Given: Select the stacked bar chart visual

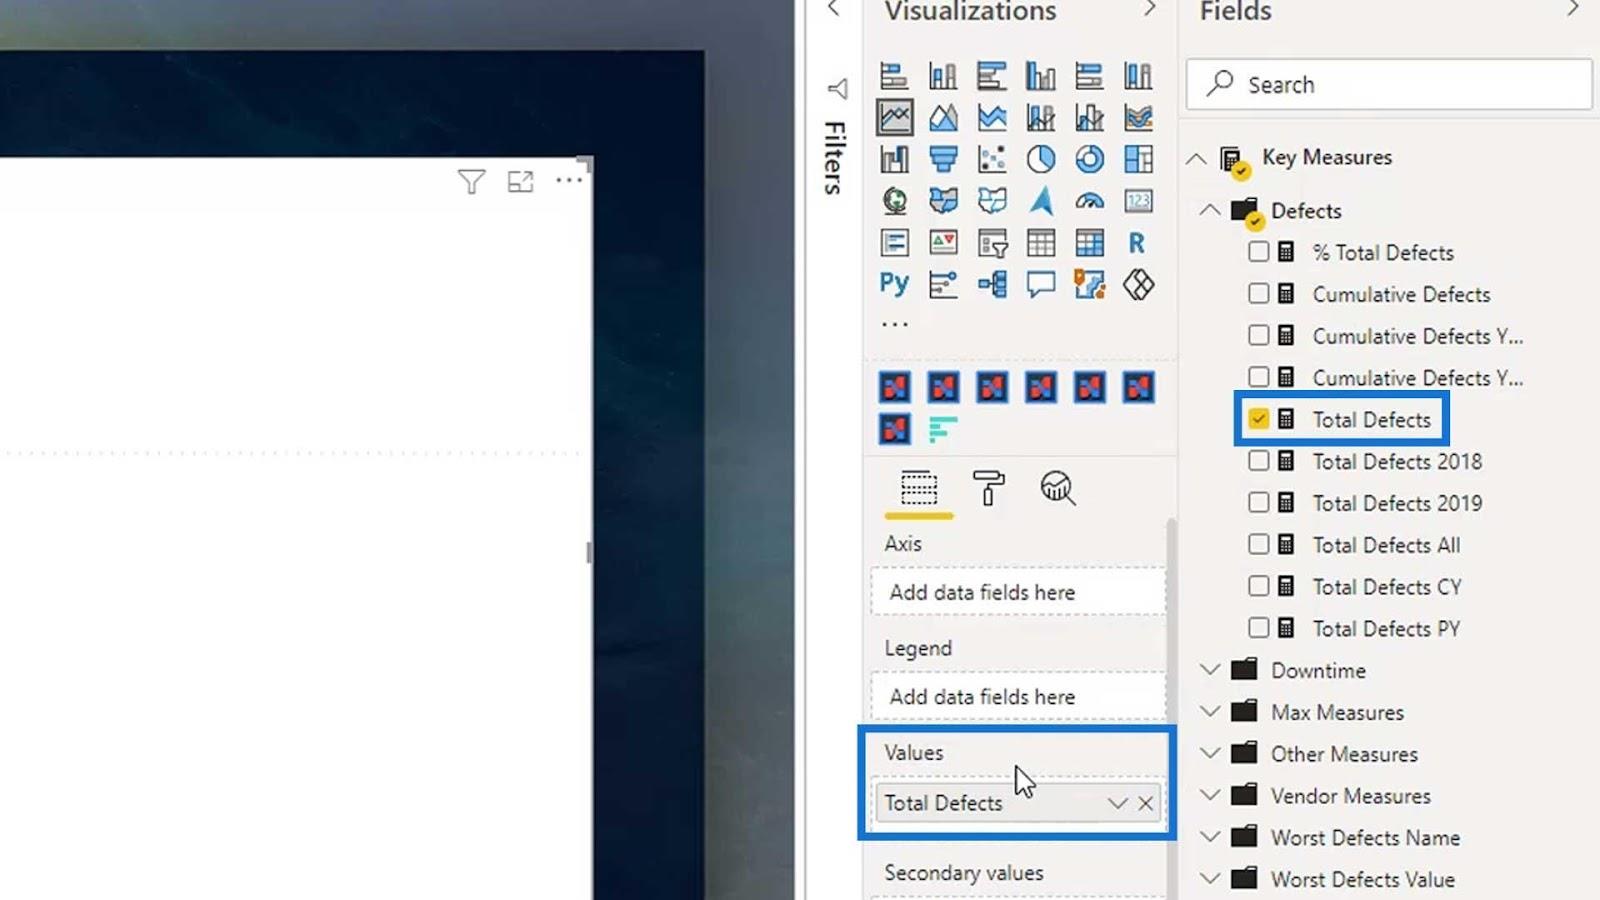Looking at the screenshot, I should click(x=894, y=76).
